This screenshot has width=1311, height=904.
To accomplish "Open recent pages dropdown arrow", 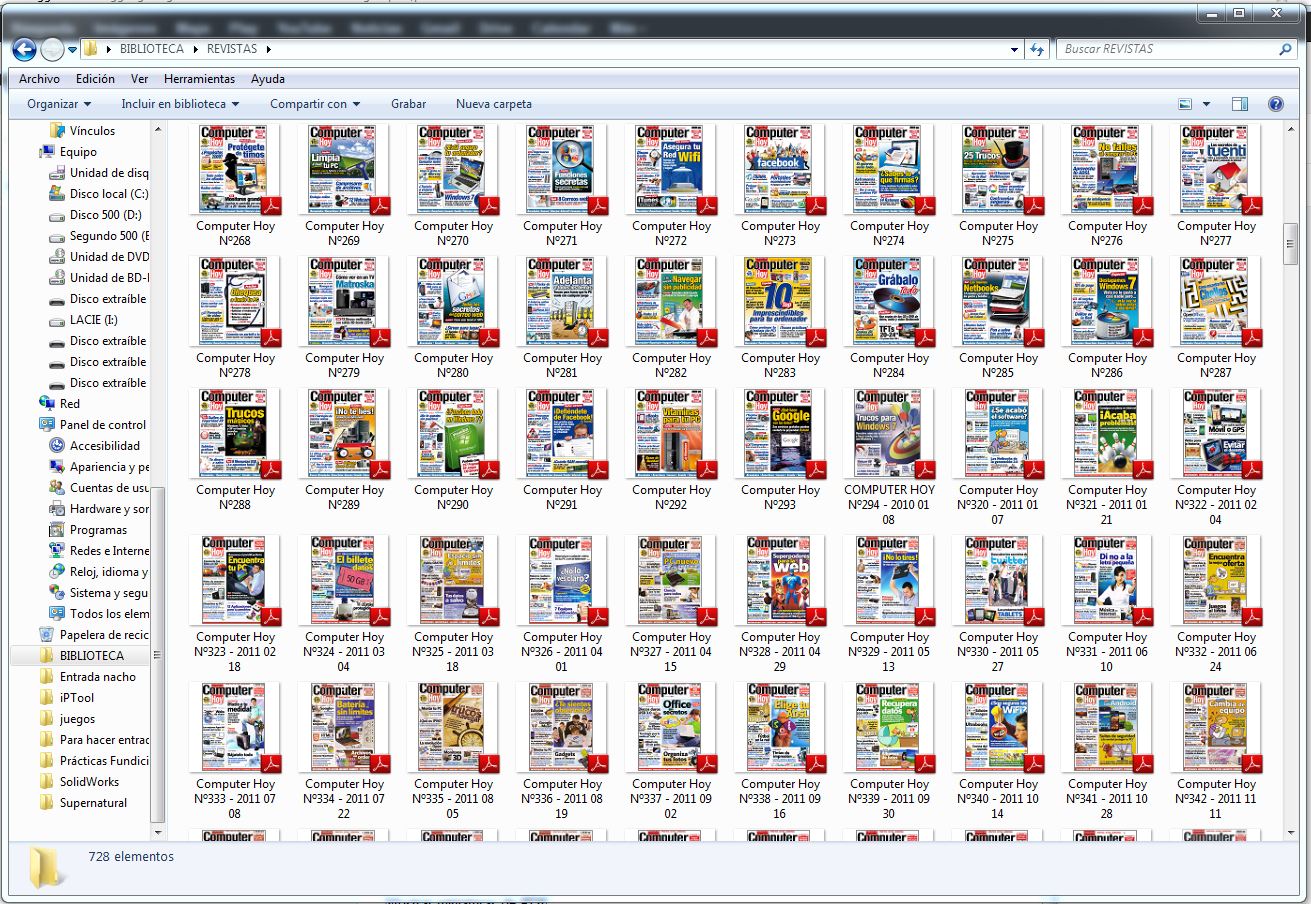I will coord(72,49).
